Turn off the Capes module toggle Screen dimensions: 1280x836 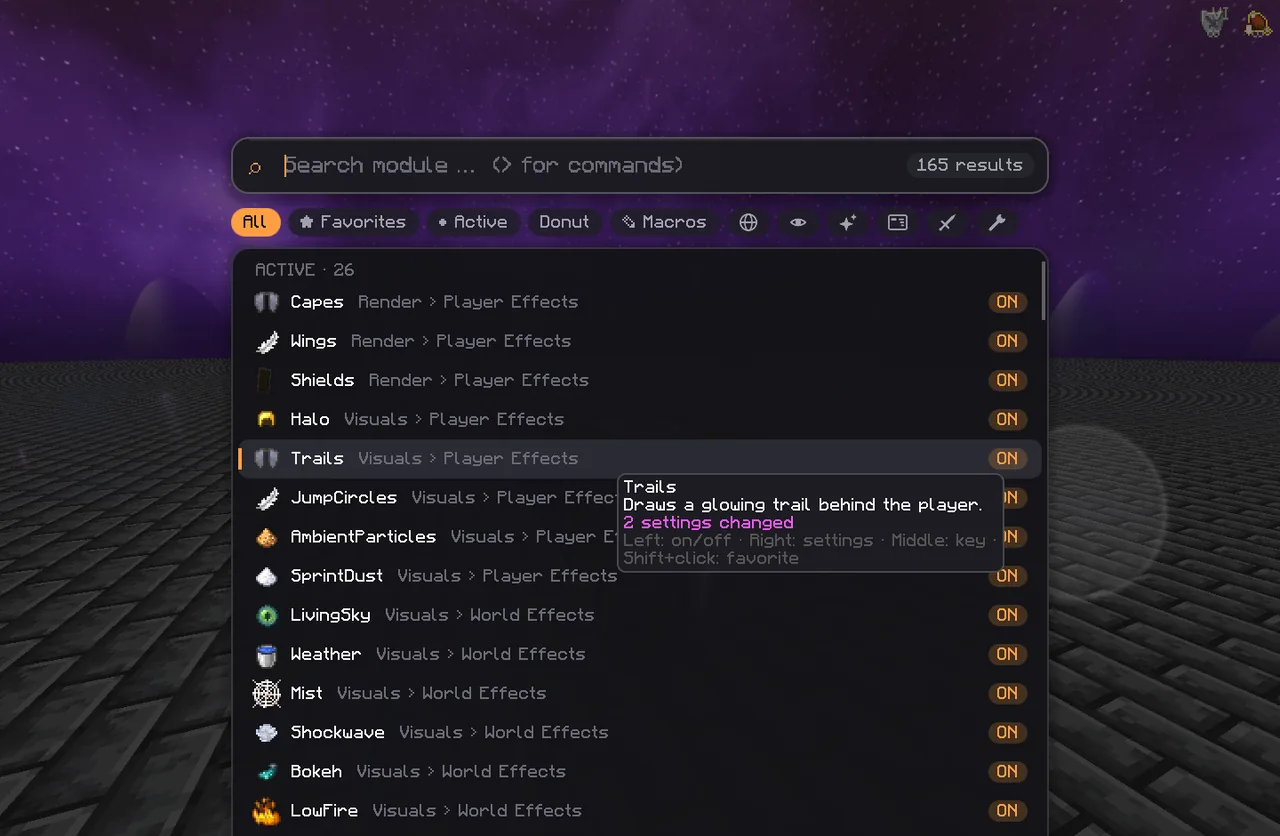[x=1007, y=302]
